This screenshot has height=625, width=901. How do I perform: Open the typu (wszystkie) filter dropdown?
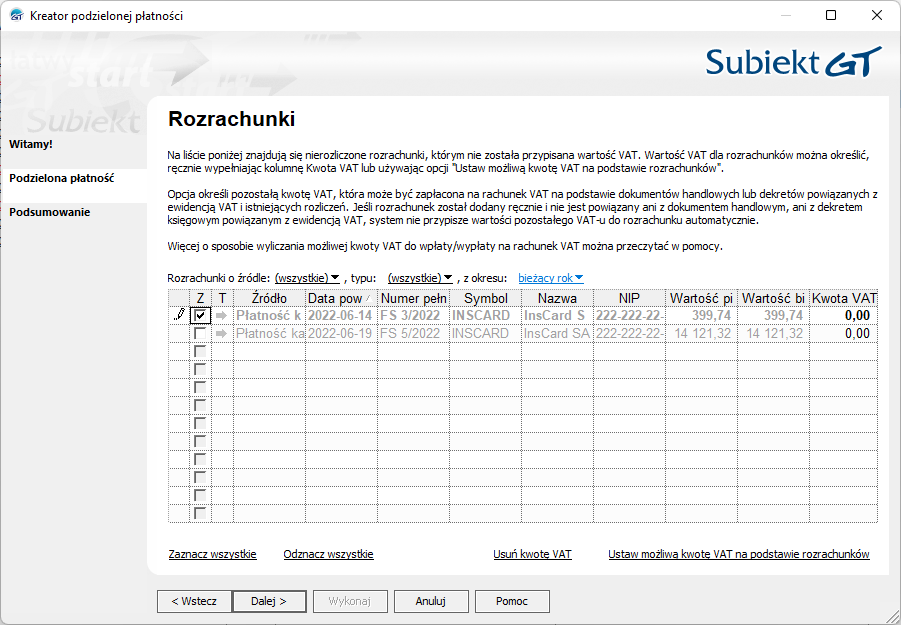tap(420, 278)
